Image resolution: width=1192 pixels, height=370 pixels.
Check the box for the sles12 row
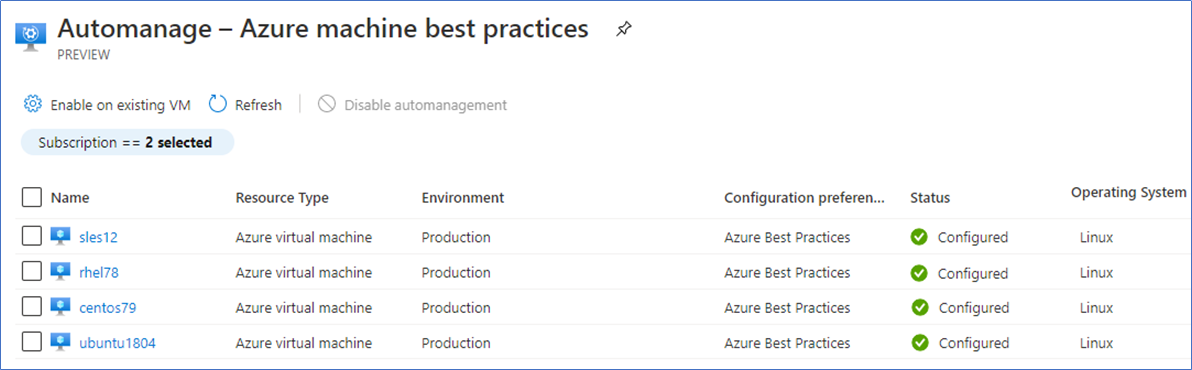click(x=31, y=237)
